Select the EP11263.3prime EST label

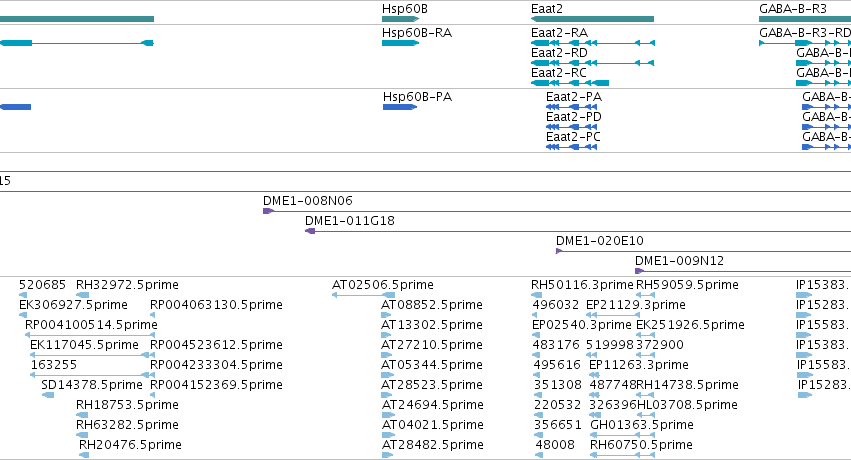(639, 365)
